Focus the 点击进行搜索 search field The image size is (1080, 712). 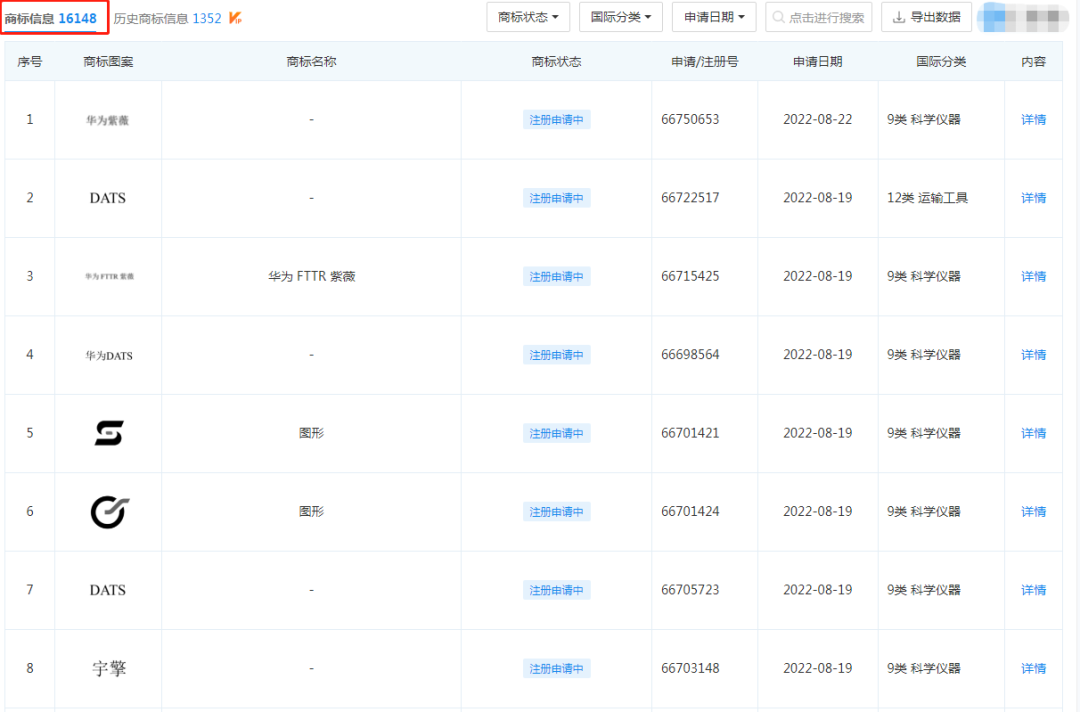pyautogui.click(x=818, y=17)
